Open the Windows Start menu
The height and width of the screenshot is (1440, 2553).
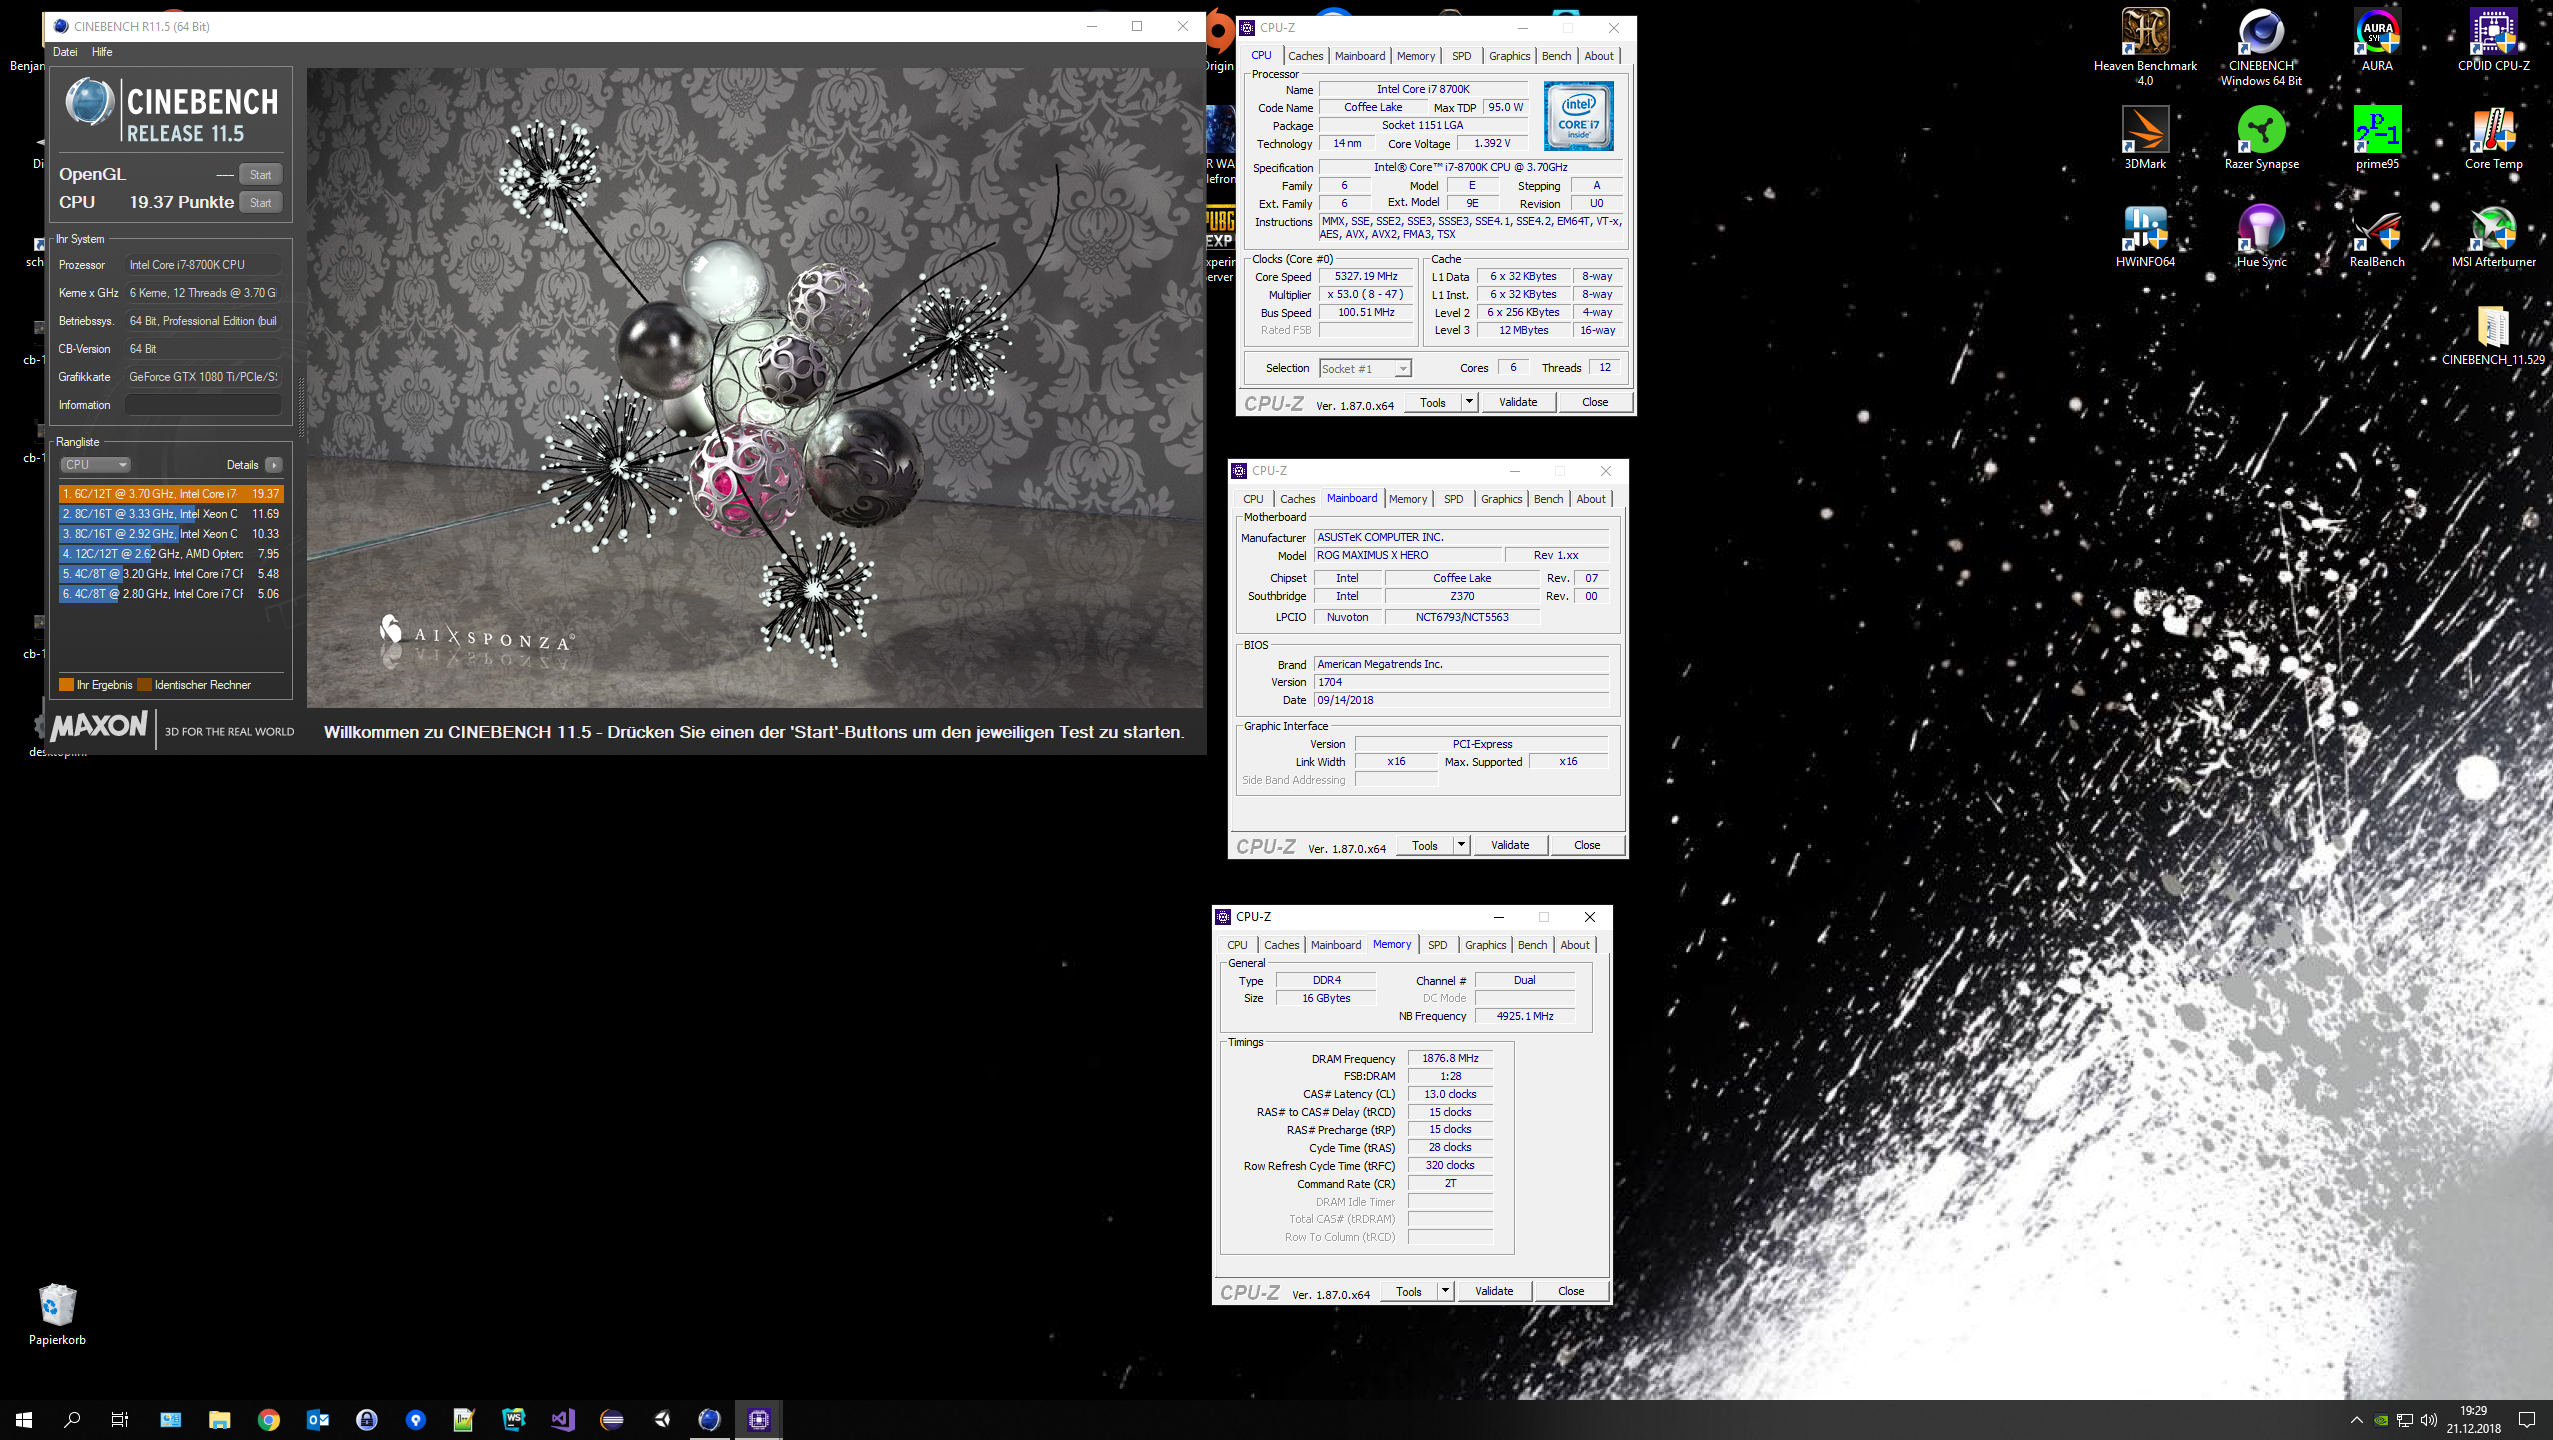(x=24, y=1419)
